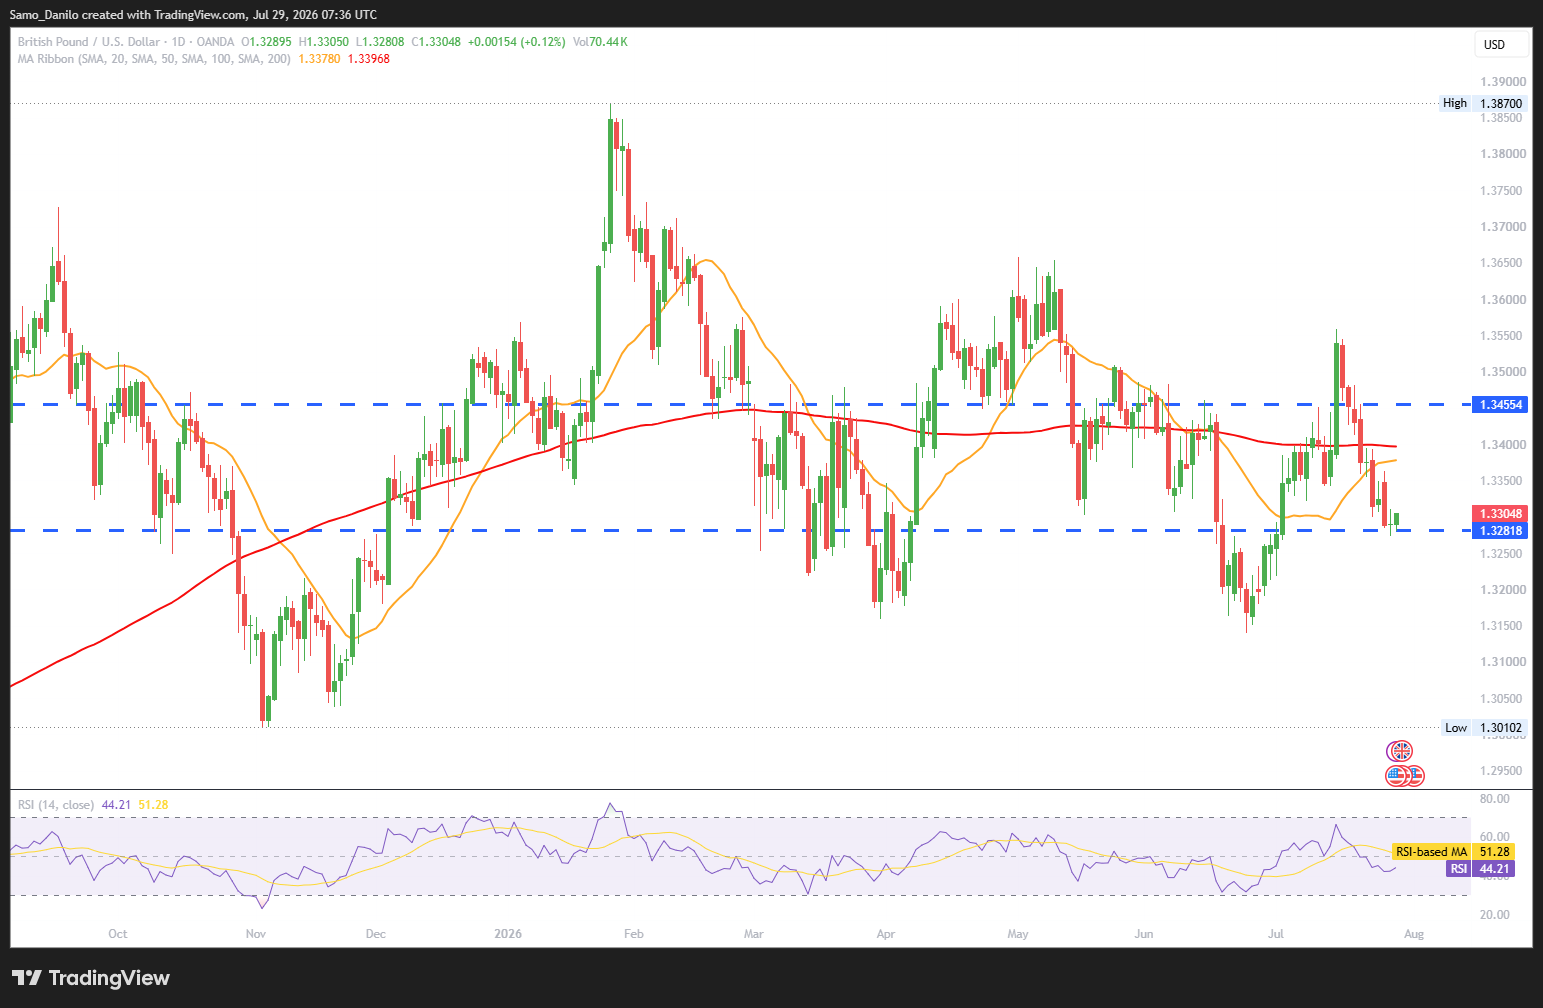Click the rightmost US flag event icon
Image resolution: width=1543 pixels, height=1008 pixels.
[1414, 775]
